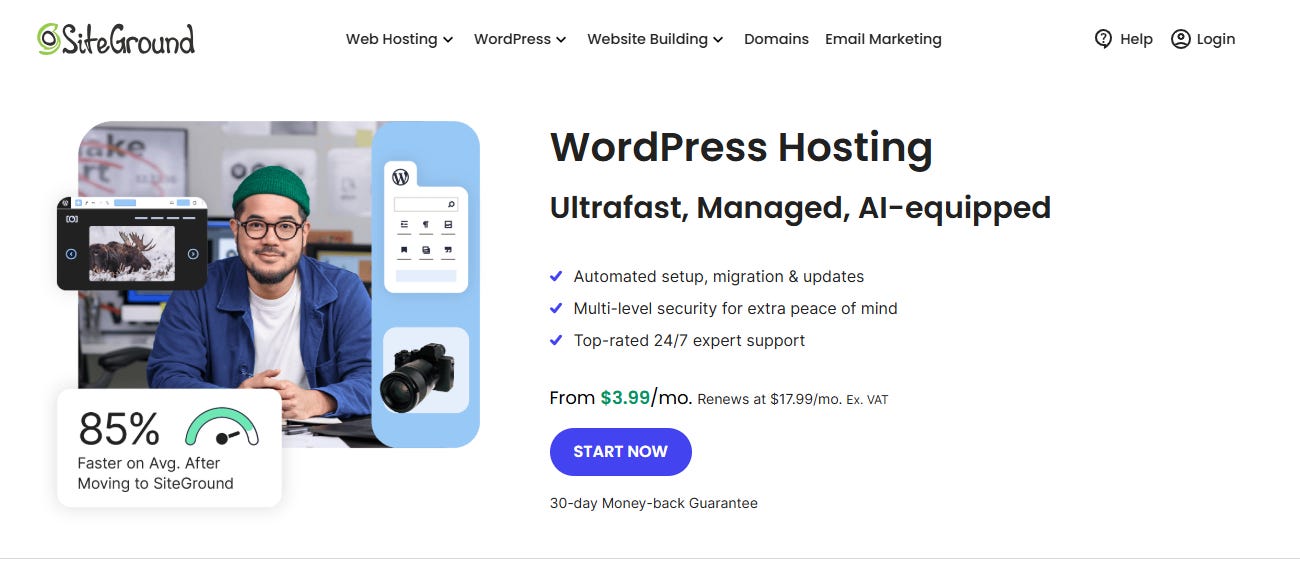The image size is (1300, 563).
Task: Click checkmark beside Automated setup, migration & updates
Action: coord(556,276)
